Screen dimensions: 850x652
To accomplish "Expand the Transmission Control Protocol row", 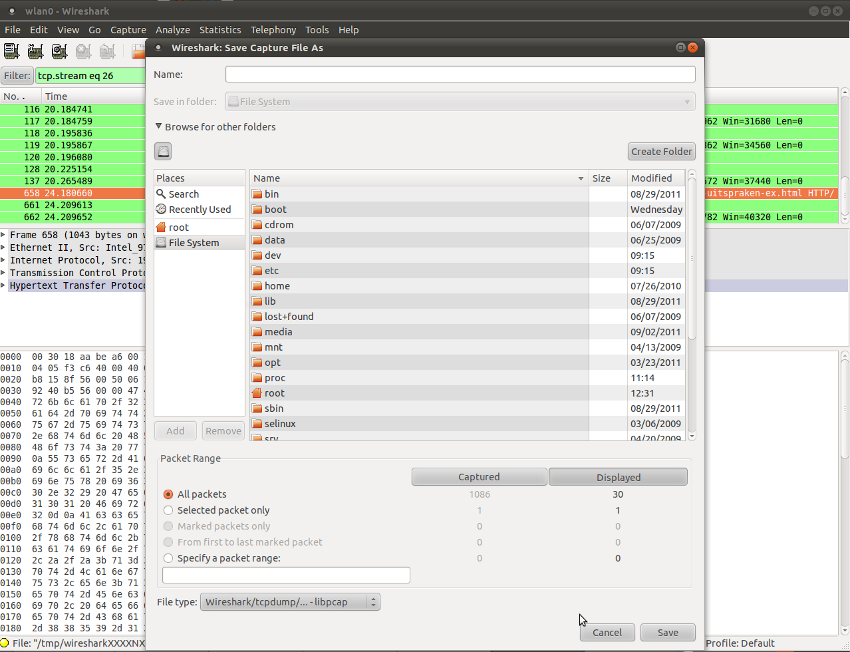I will click(3, 273).
